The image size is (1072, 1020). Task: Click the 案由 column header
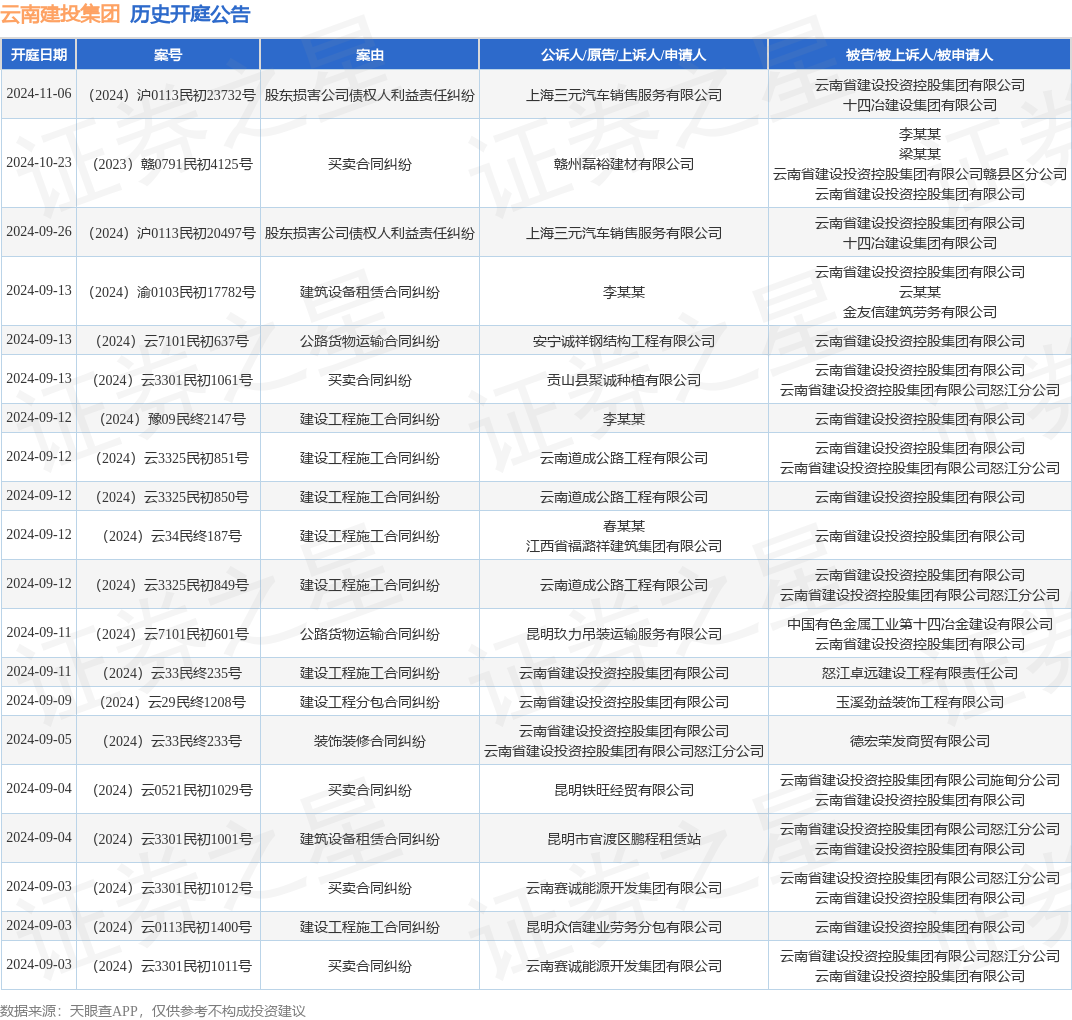point(370,55)
